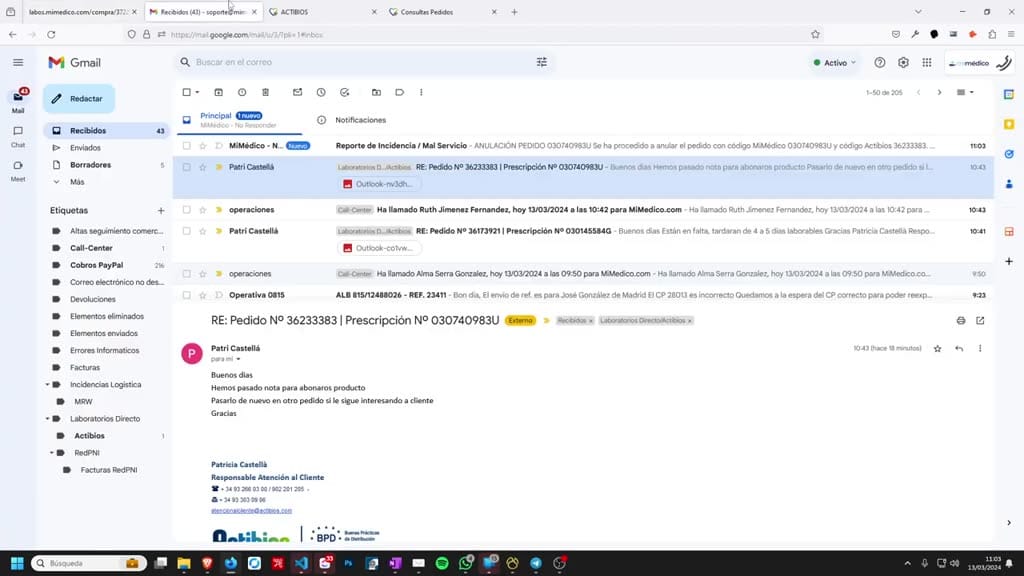The image size is (1024, 576).
Task: Open Chat section in left rail
Action: point(18,136)
